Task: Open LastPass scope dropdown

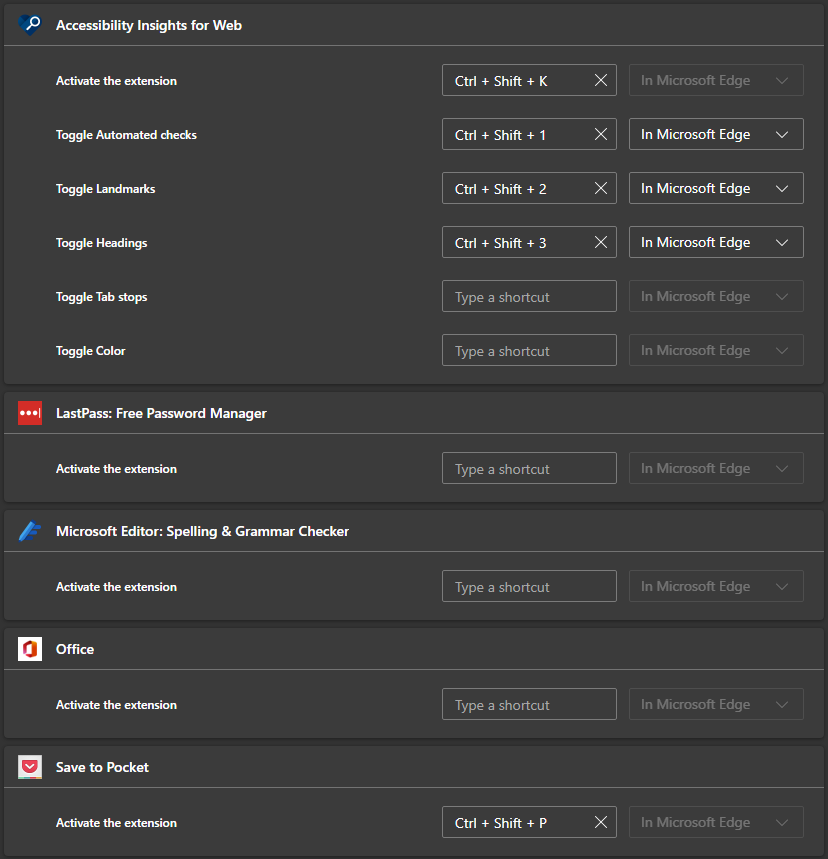Action: 716,468
